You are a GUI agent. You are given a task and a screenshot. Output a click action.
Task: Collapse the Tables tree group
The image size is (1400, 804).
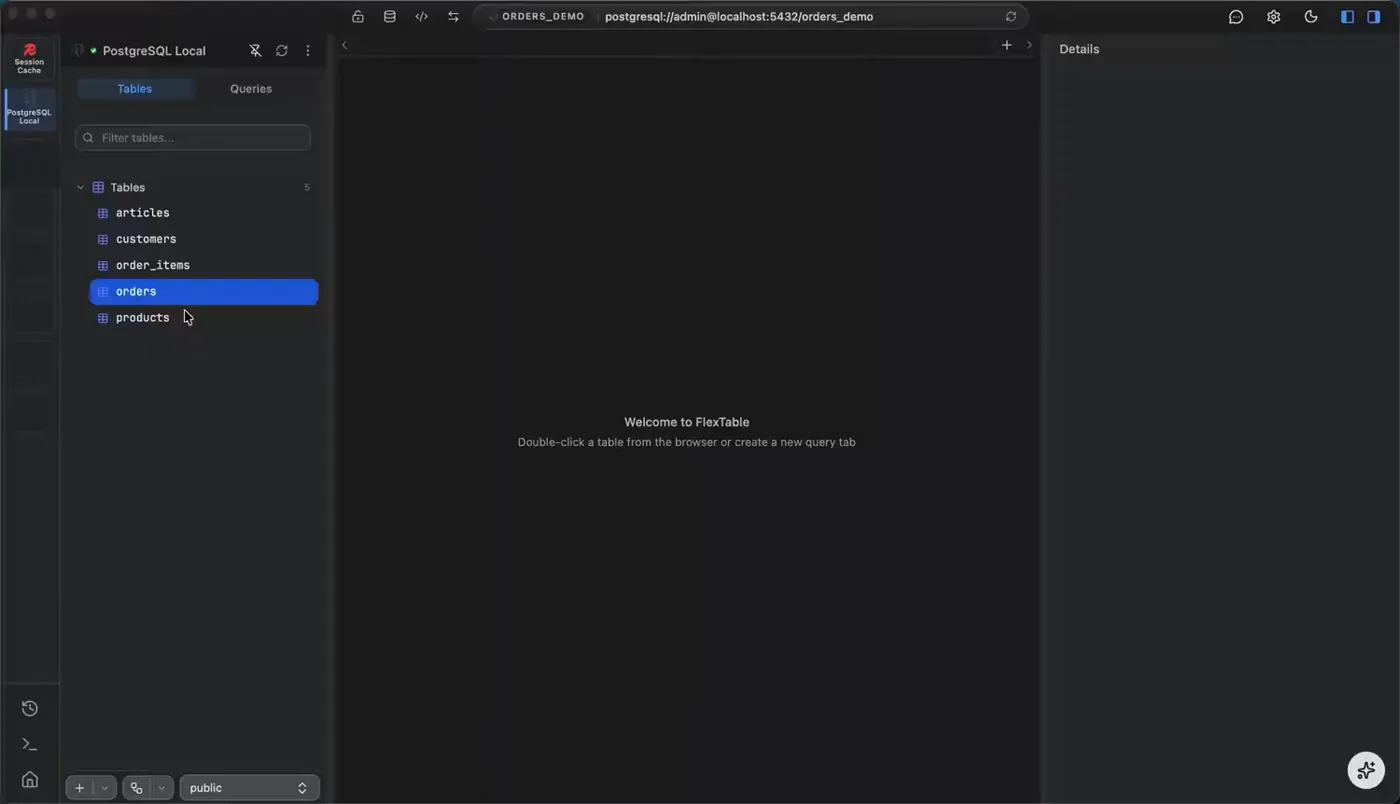tap(81, 188)
